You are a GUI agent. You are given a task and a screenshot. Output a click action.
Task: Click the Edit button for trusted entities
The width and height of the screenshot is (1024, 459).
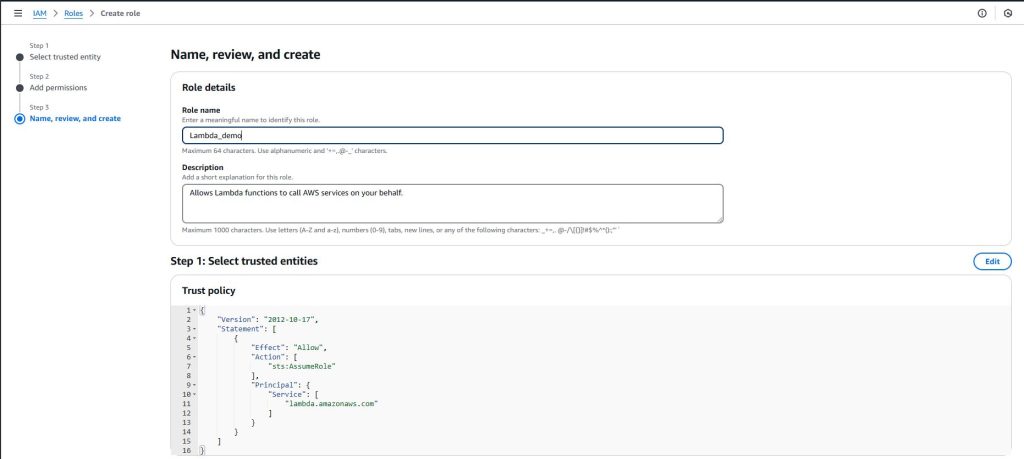(991, 261)
